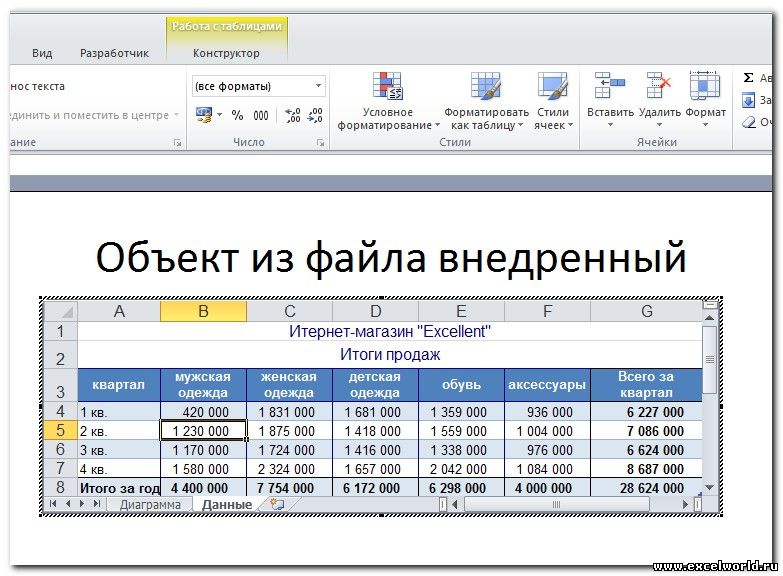783x576 pixels.
Task: Decrease decimal places
Action: click(x=315, y=115)
